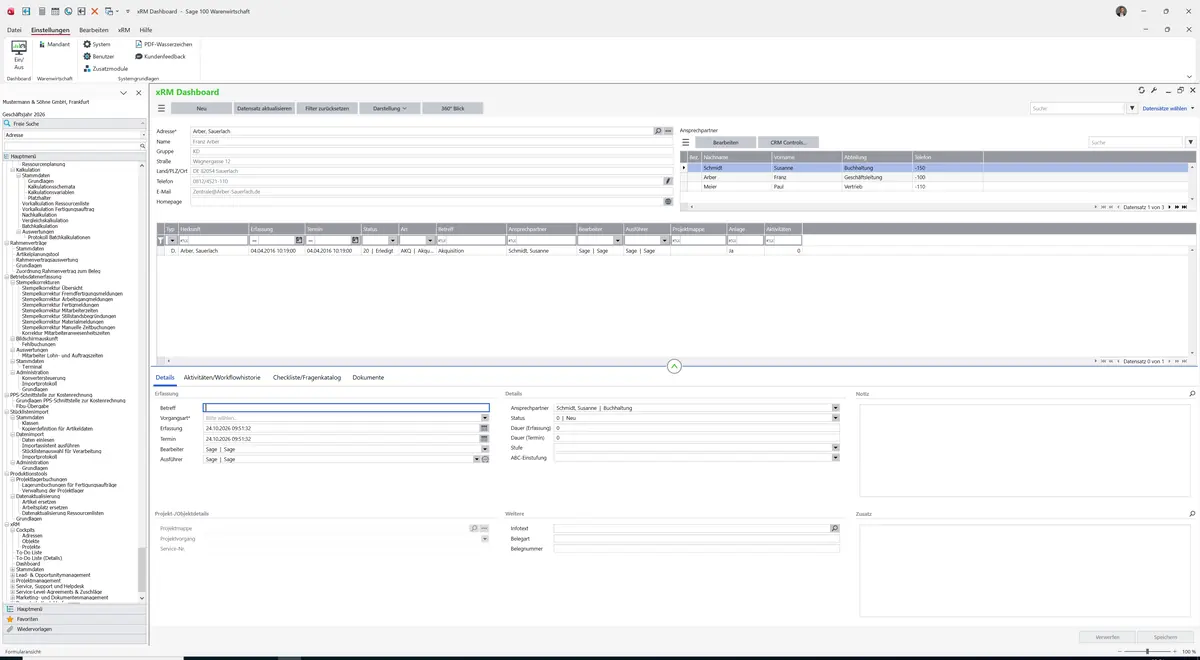Open the xRM ribbon tab
Viewport: 1200px width, 660px height.
[x=124, y=30]
